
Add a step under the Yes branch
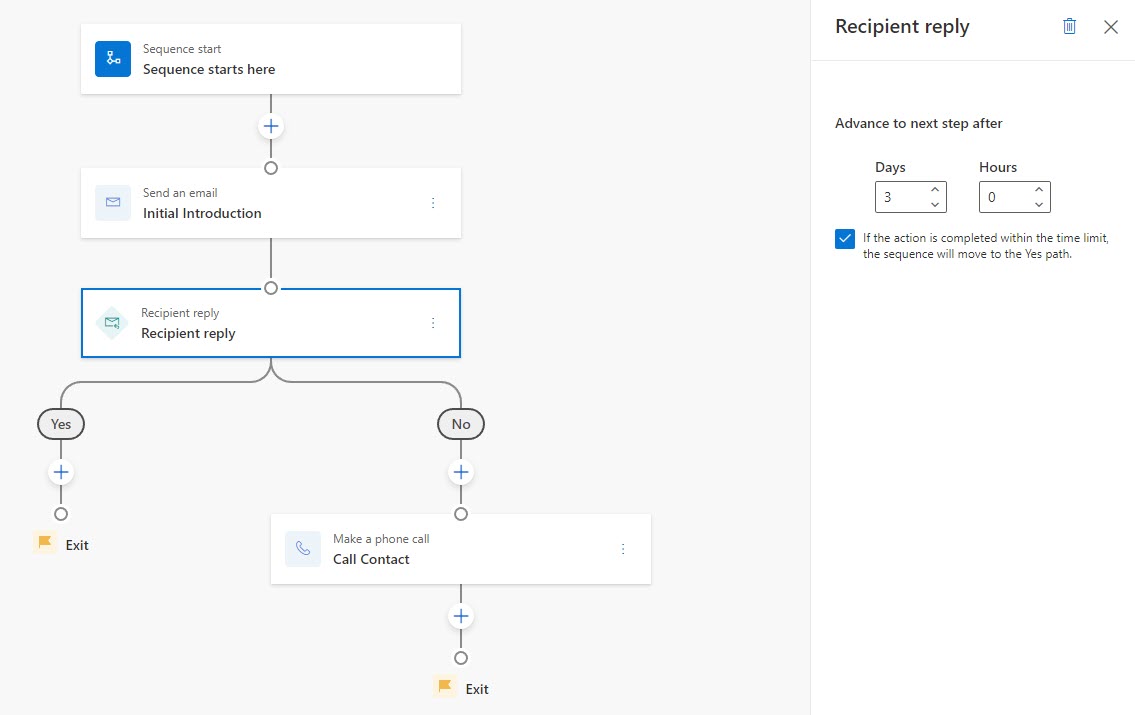[61, 472]
